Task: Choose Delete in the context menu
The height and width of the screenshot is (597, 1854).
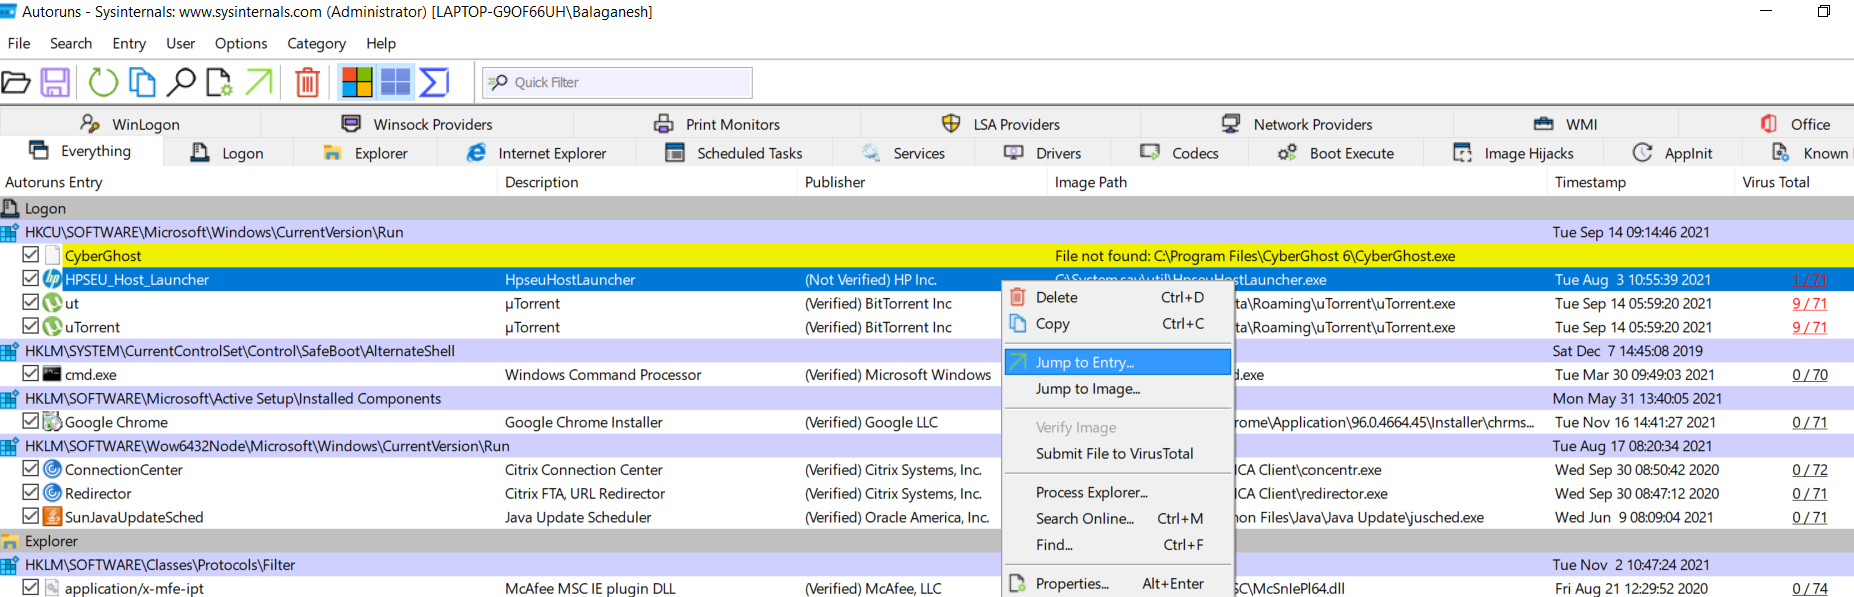Action: (1117, 297)
